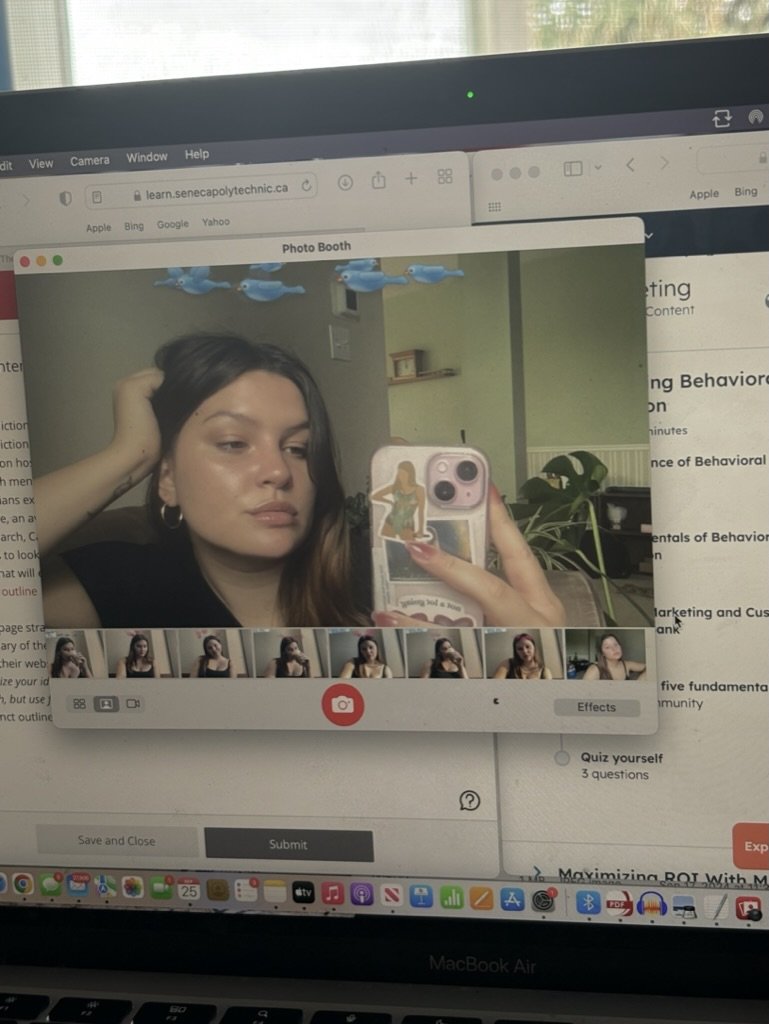The width and height of the screenshot is (769, 1024).
Task: Open Reminders from the Dock
Action: 246,891
